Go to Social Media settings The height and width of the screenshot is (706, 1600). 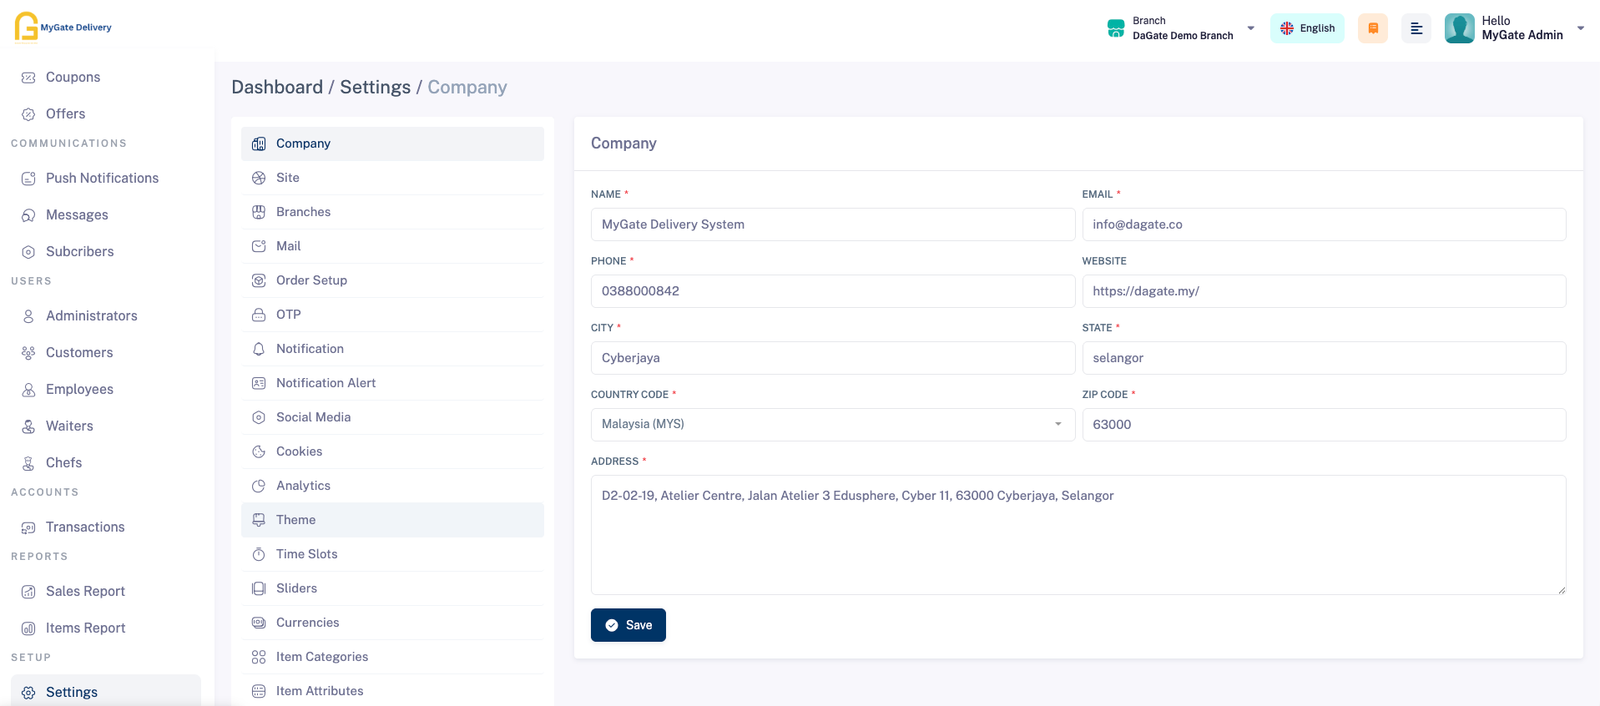313,417
